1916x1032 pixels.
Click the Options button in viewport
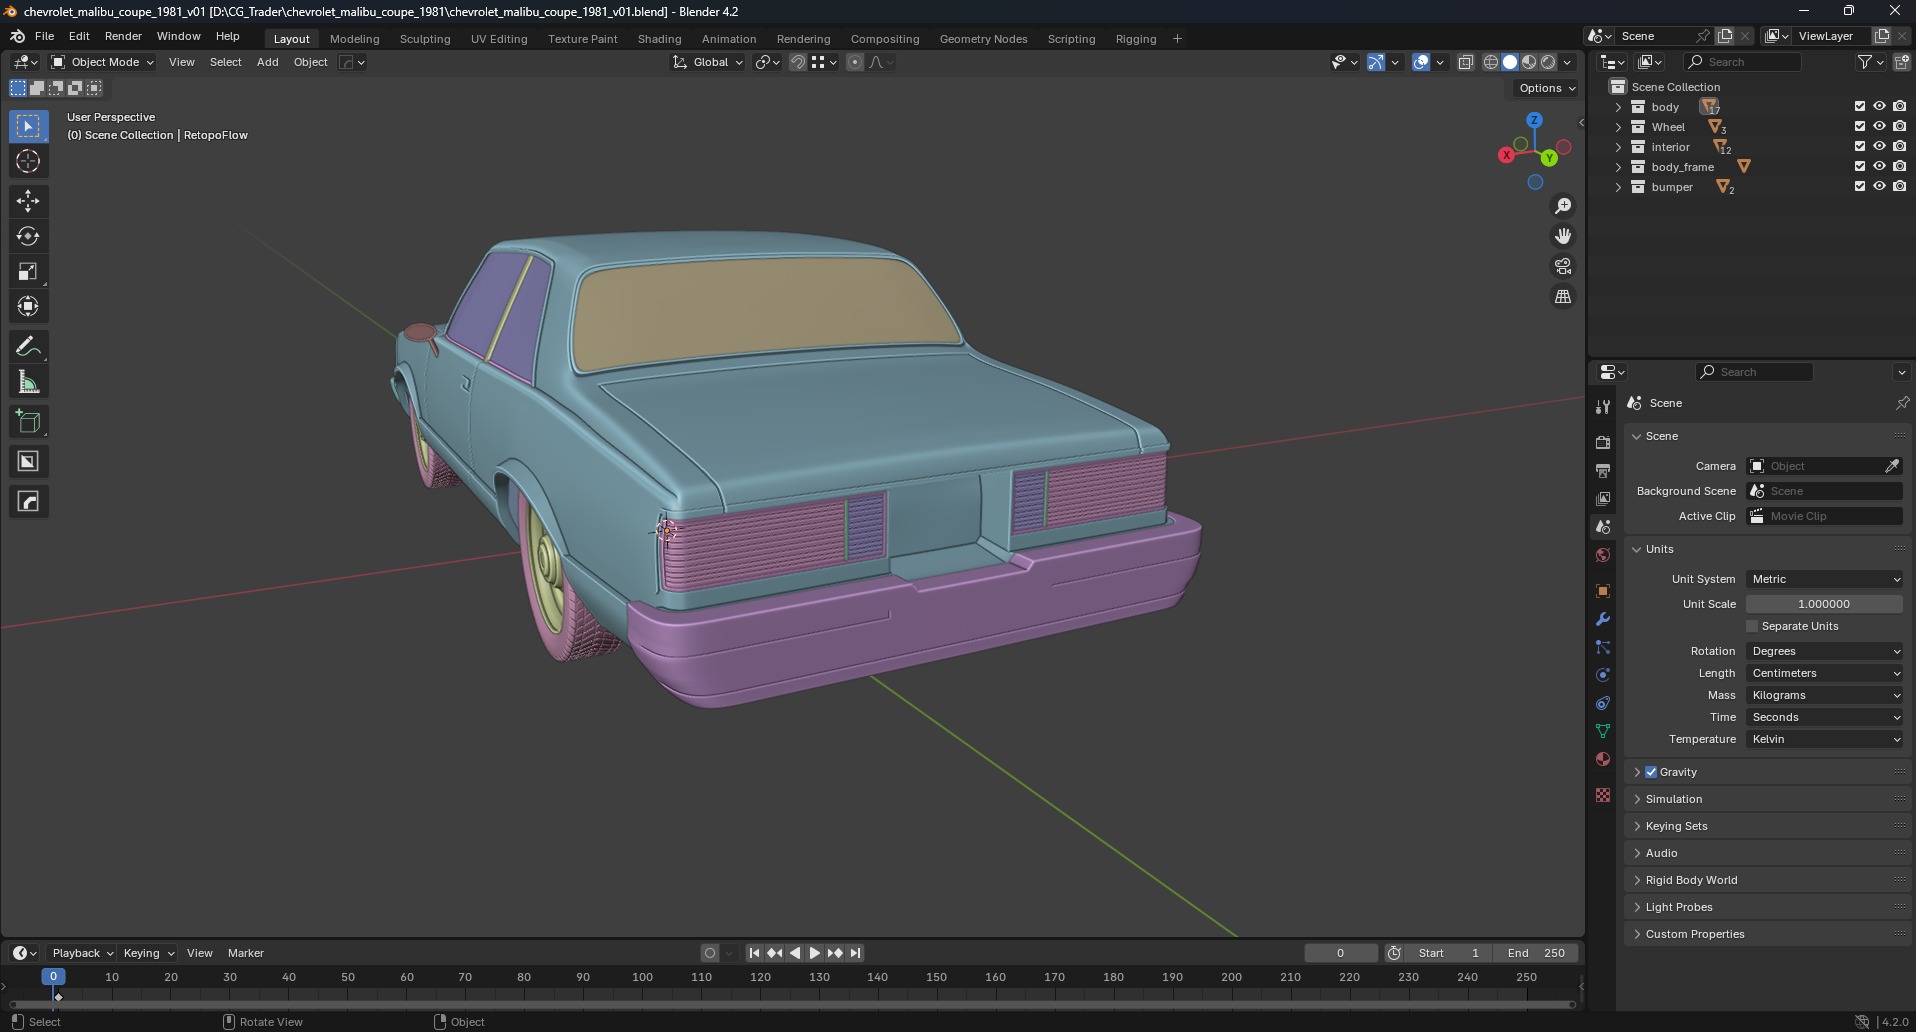pos(1546,88)
